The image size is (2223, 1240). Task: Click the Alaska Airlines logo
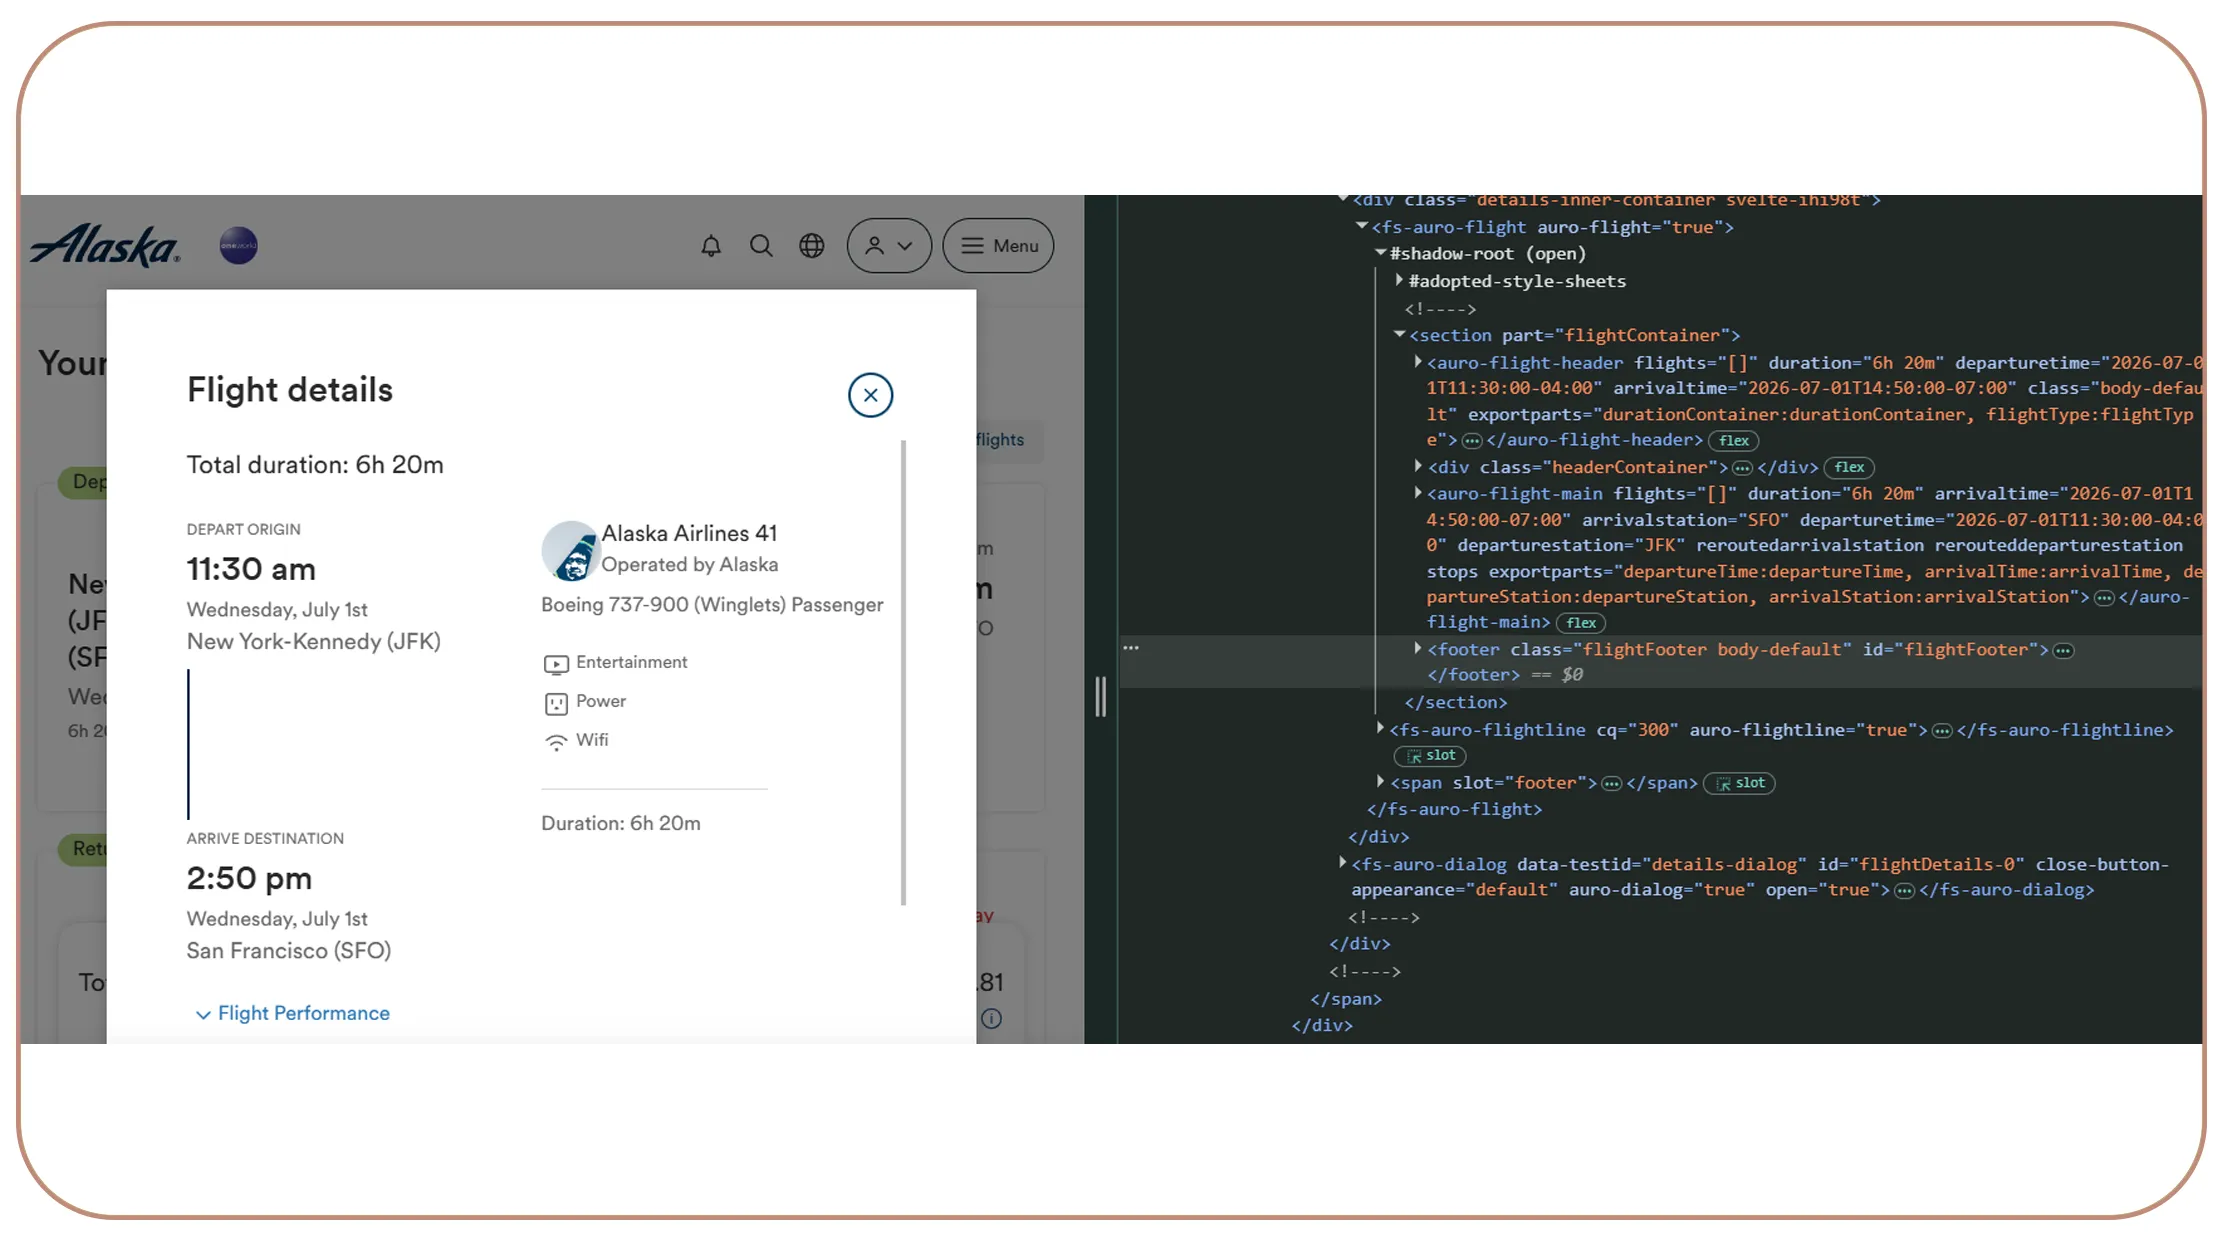click(x=105, y=245)
